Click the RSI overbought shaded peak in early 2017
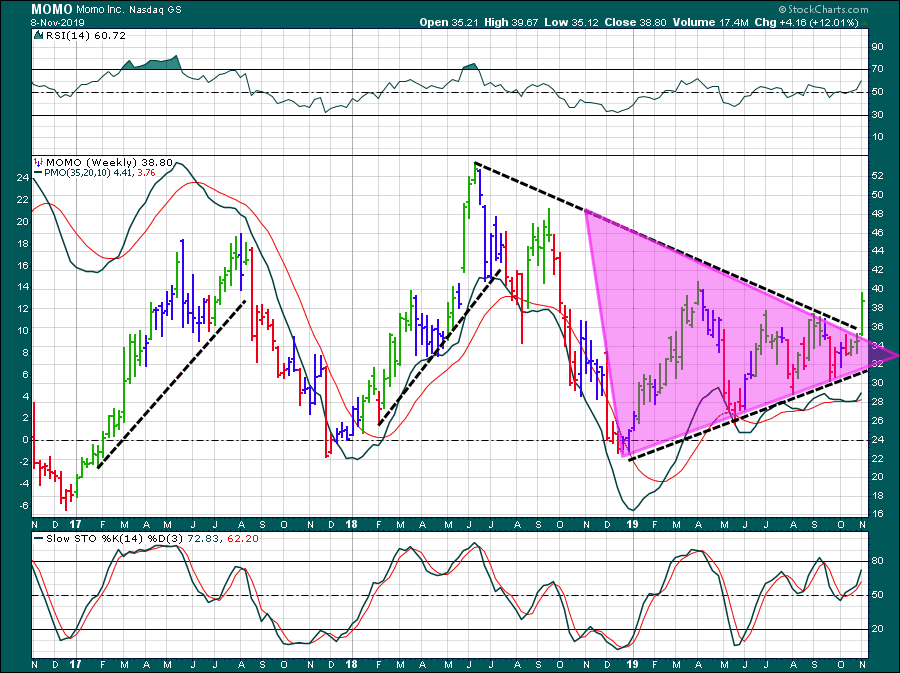This screenshot has width=900, height=673. pyautogui.click(x=150, y=64)
